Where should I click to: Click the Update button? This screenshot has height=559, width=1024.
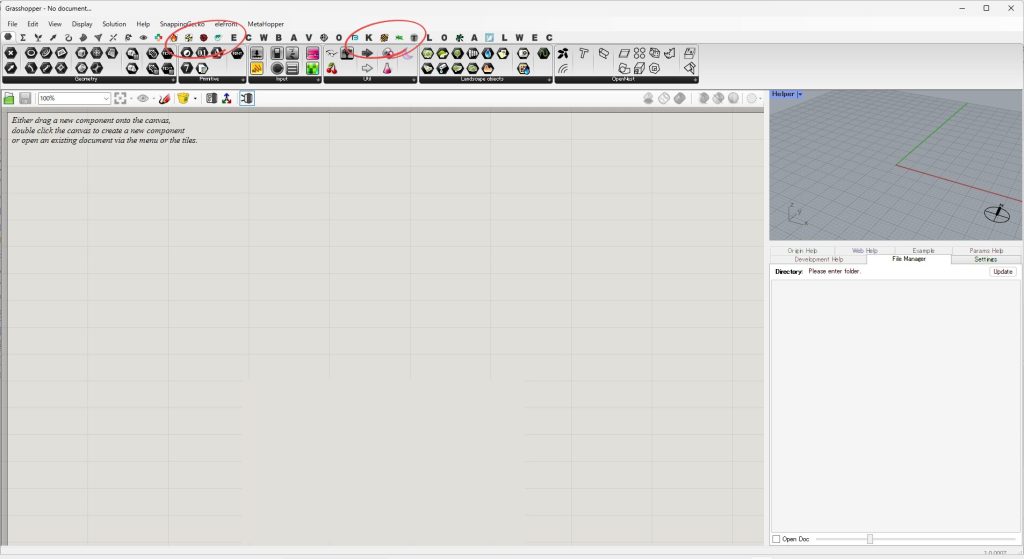point(1002,271)
